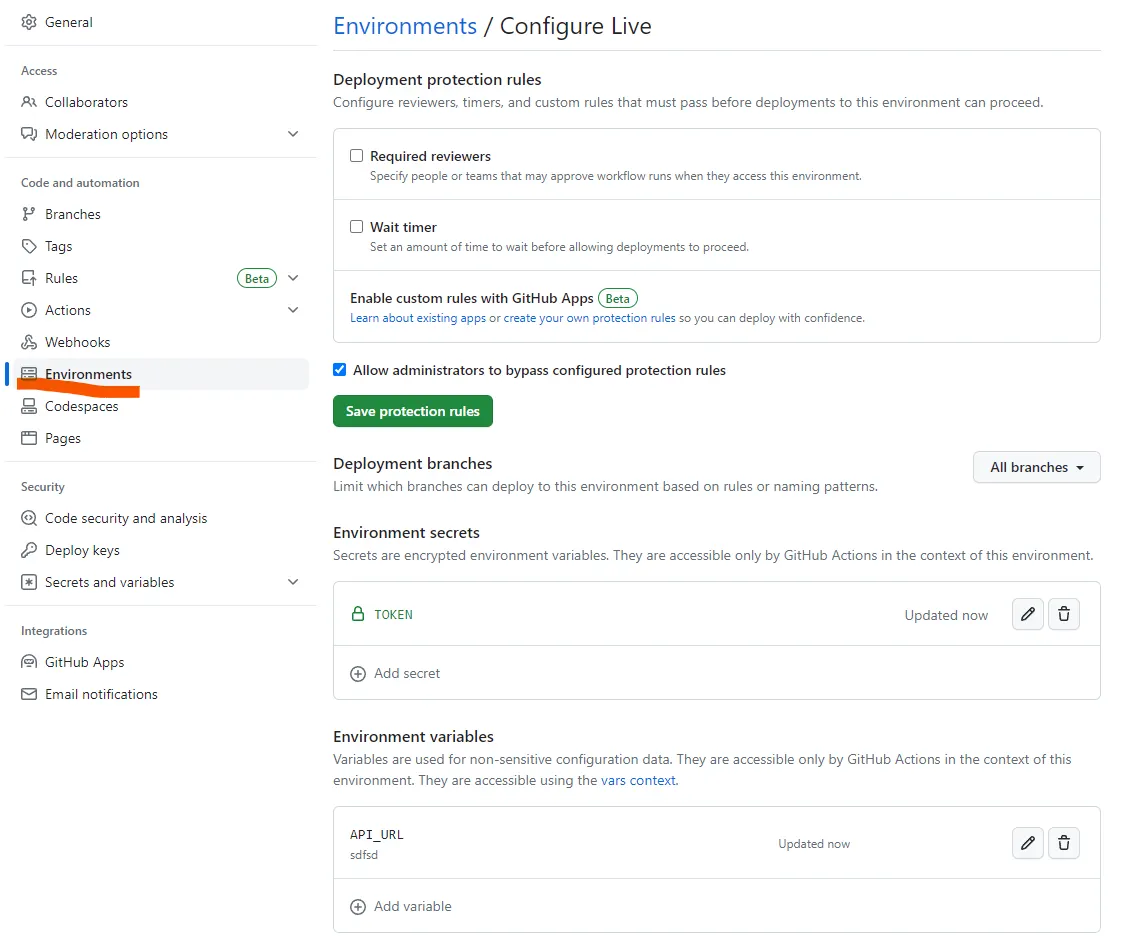
Task: Edit the API_URL variable with pencil icon
Action: pos(1028,843)
